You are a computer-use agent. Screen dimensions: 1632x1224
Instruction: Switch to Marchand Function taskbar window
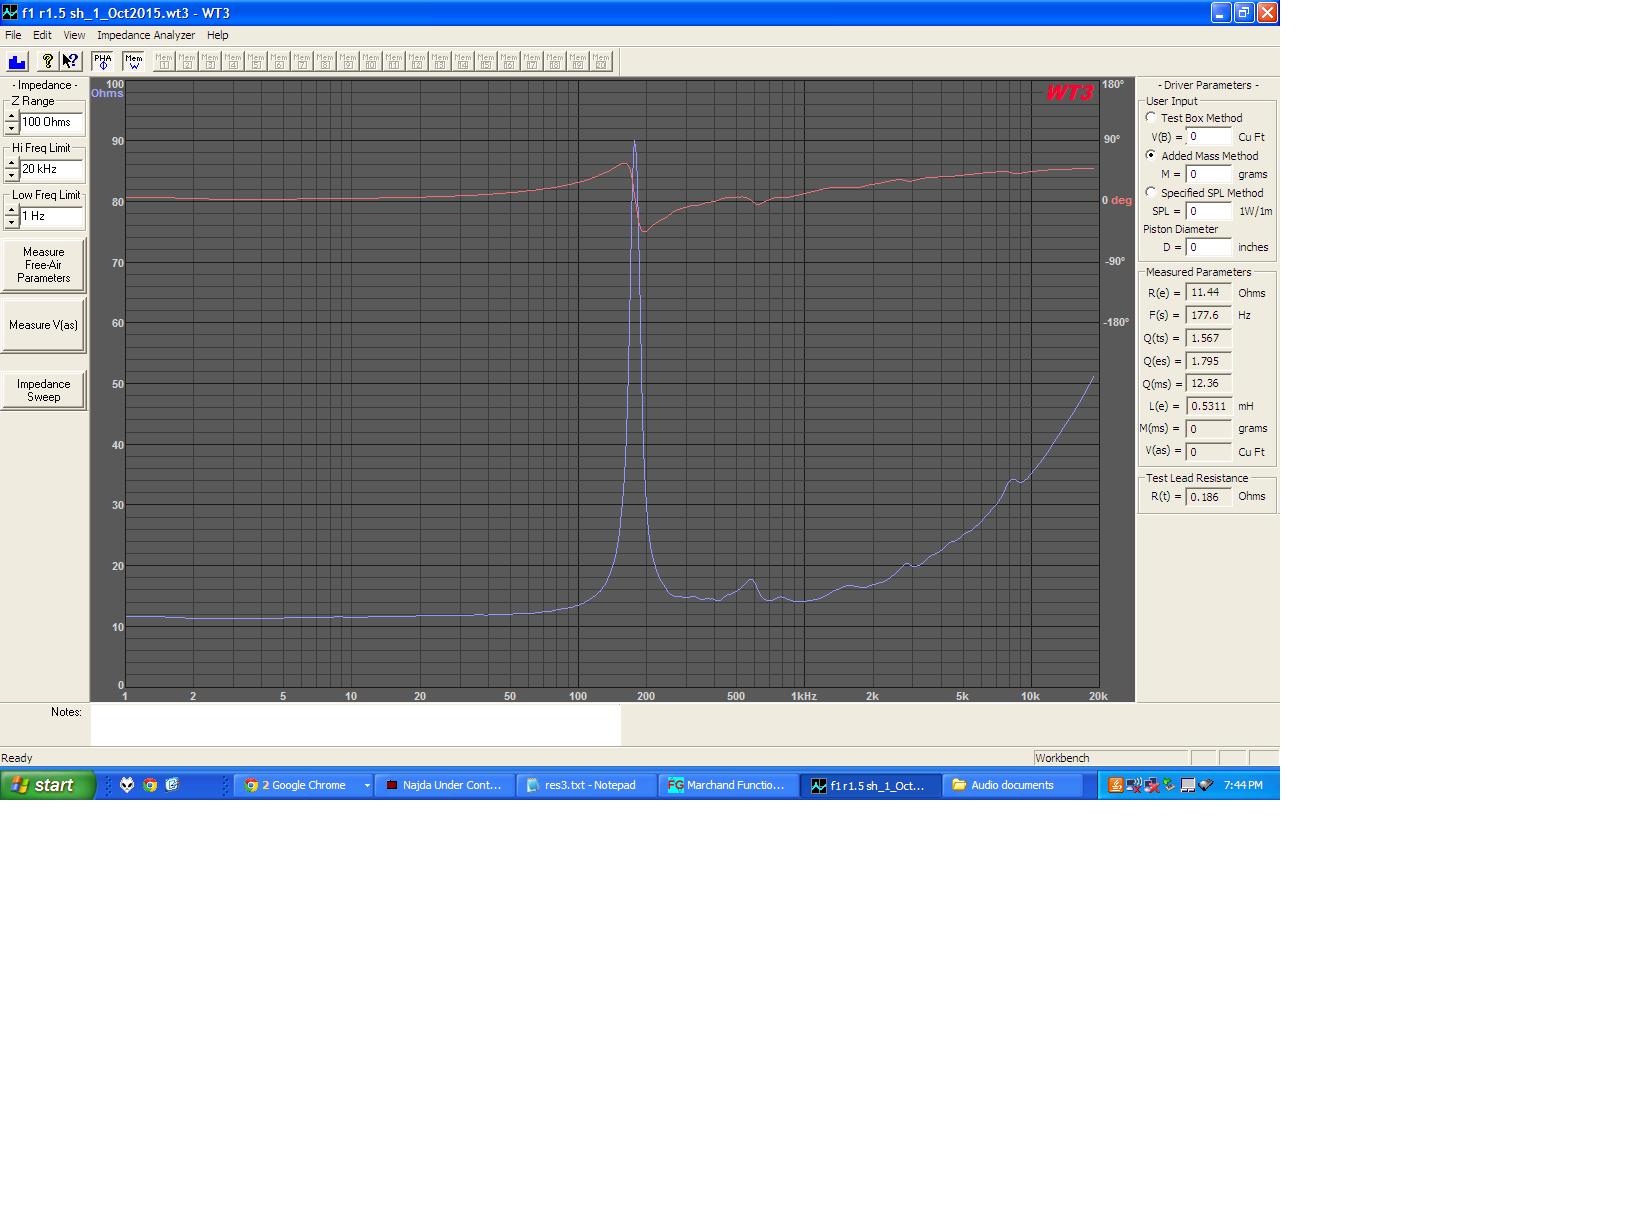point(729,785)
